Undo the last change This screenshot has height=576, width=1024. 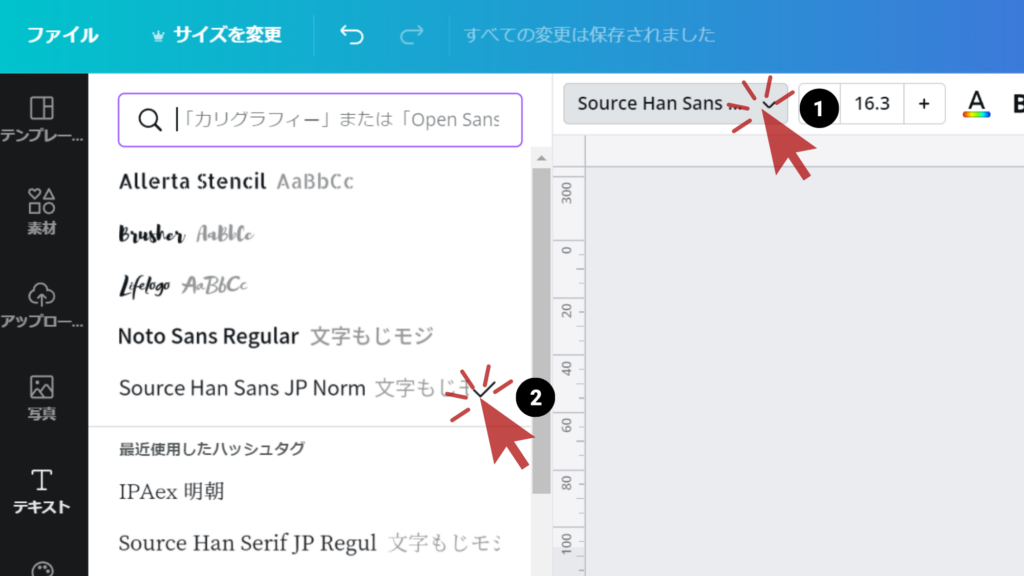(351, 35)
